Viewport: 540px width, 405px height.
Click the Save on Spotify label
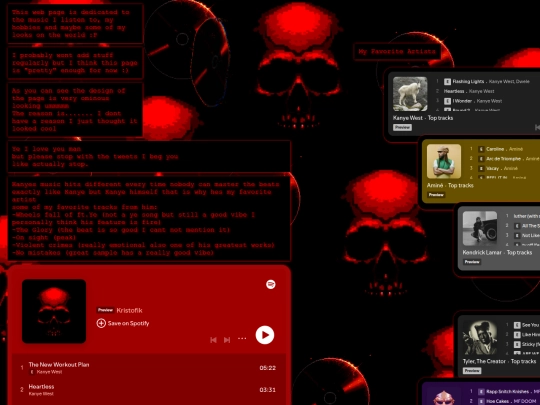point(128,323)
